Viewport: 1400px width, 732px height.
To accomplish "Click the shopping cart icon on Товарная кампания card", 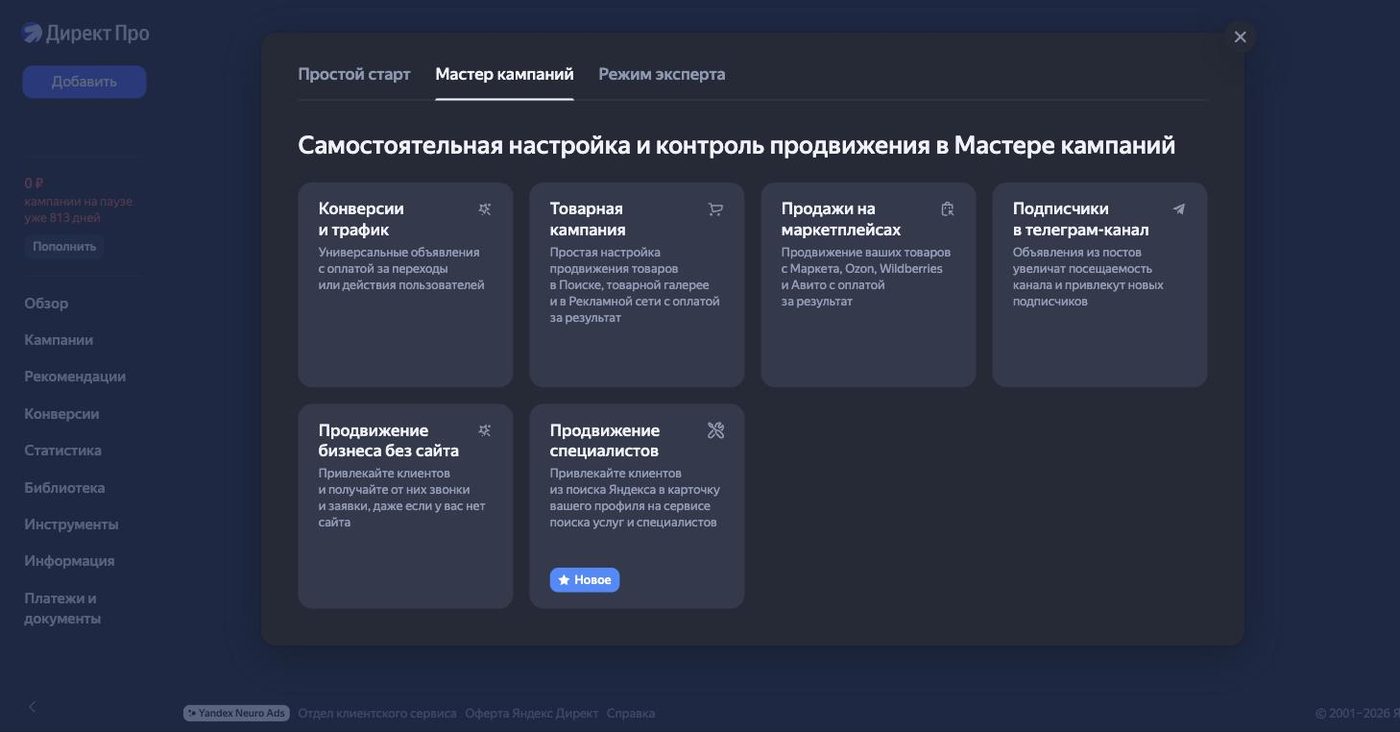I will (x=716, y=209).
